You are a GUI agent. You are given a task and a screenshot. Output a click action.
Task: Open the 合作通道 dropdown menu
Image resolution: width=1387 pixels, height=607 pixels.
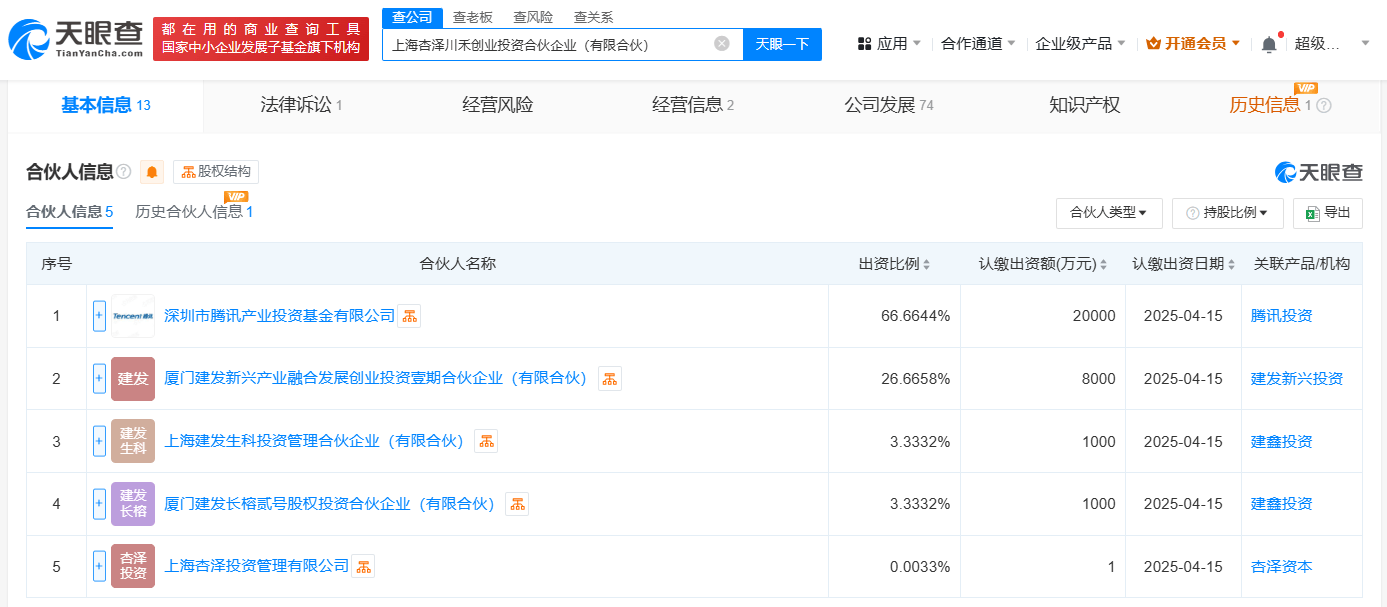pos(978,44)
